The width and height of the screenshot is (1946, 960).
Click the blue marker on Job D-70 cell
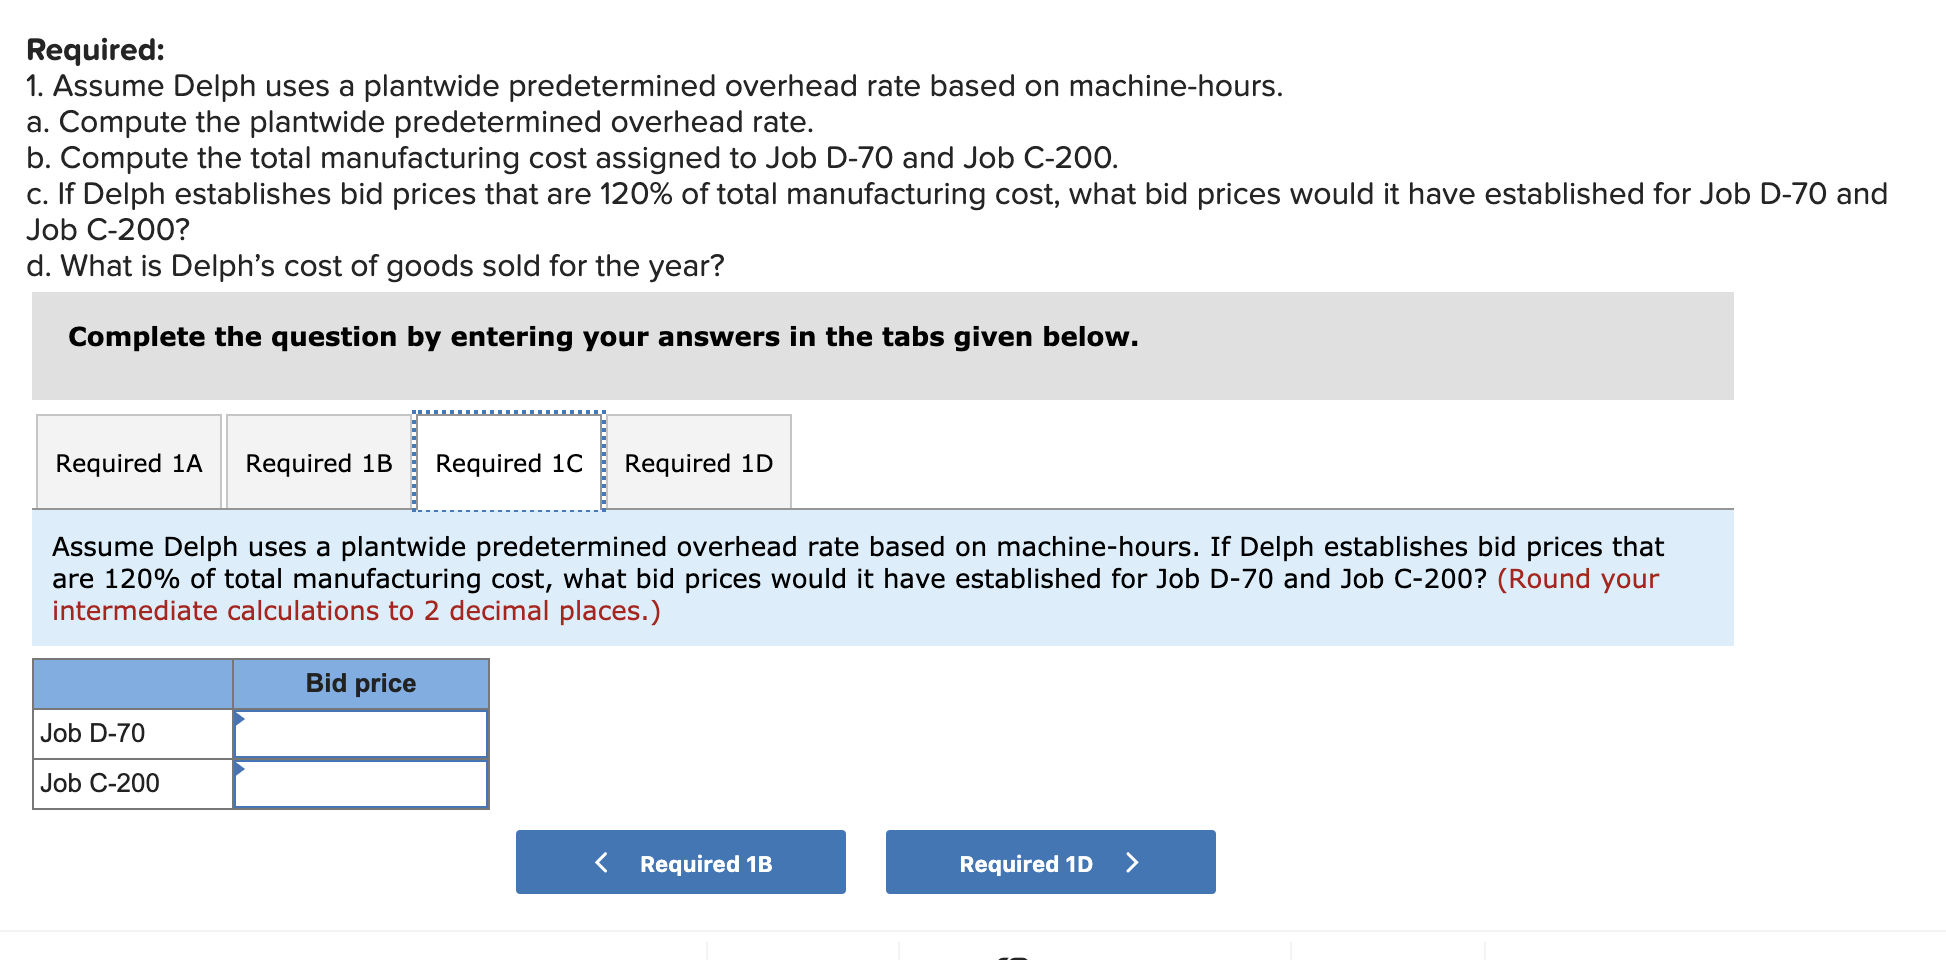(x=240, y=717)
